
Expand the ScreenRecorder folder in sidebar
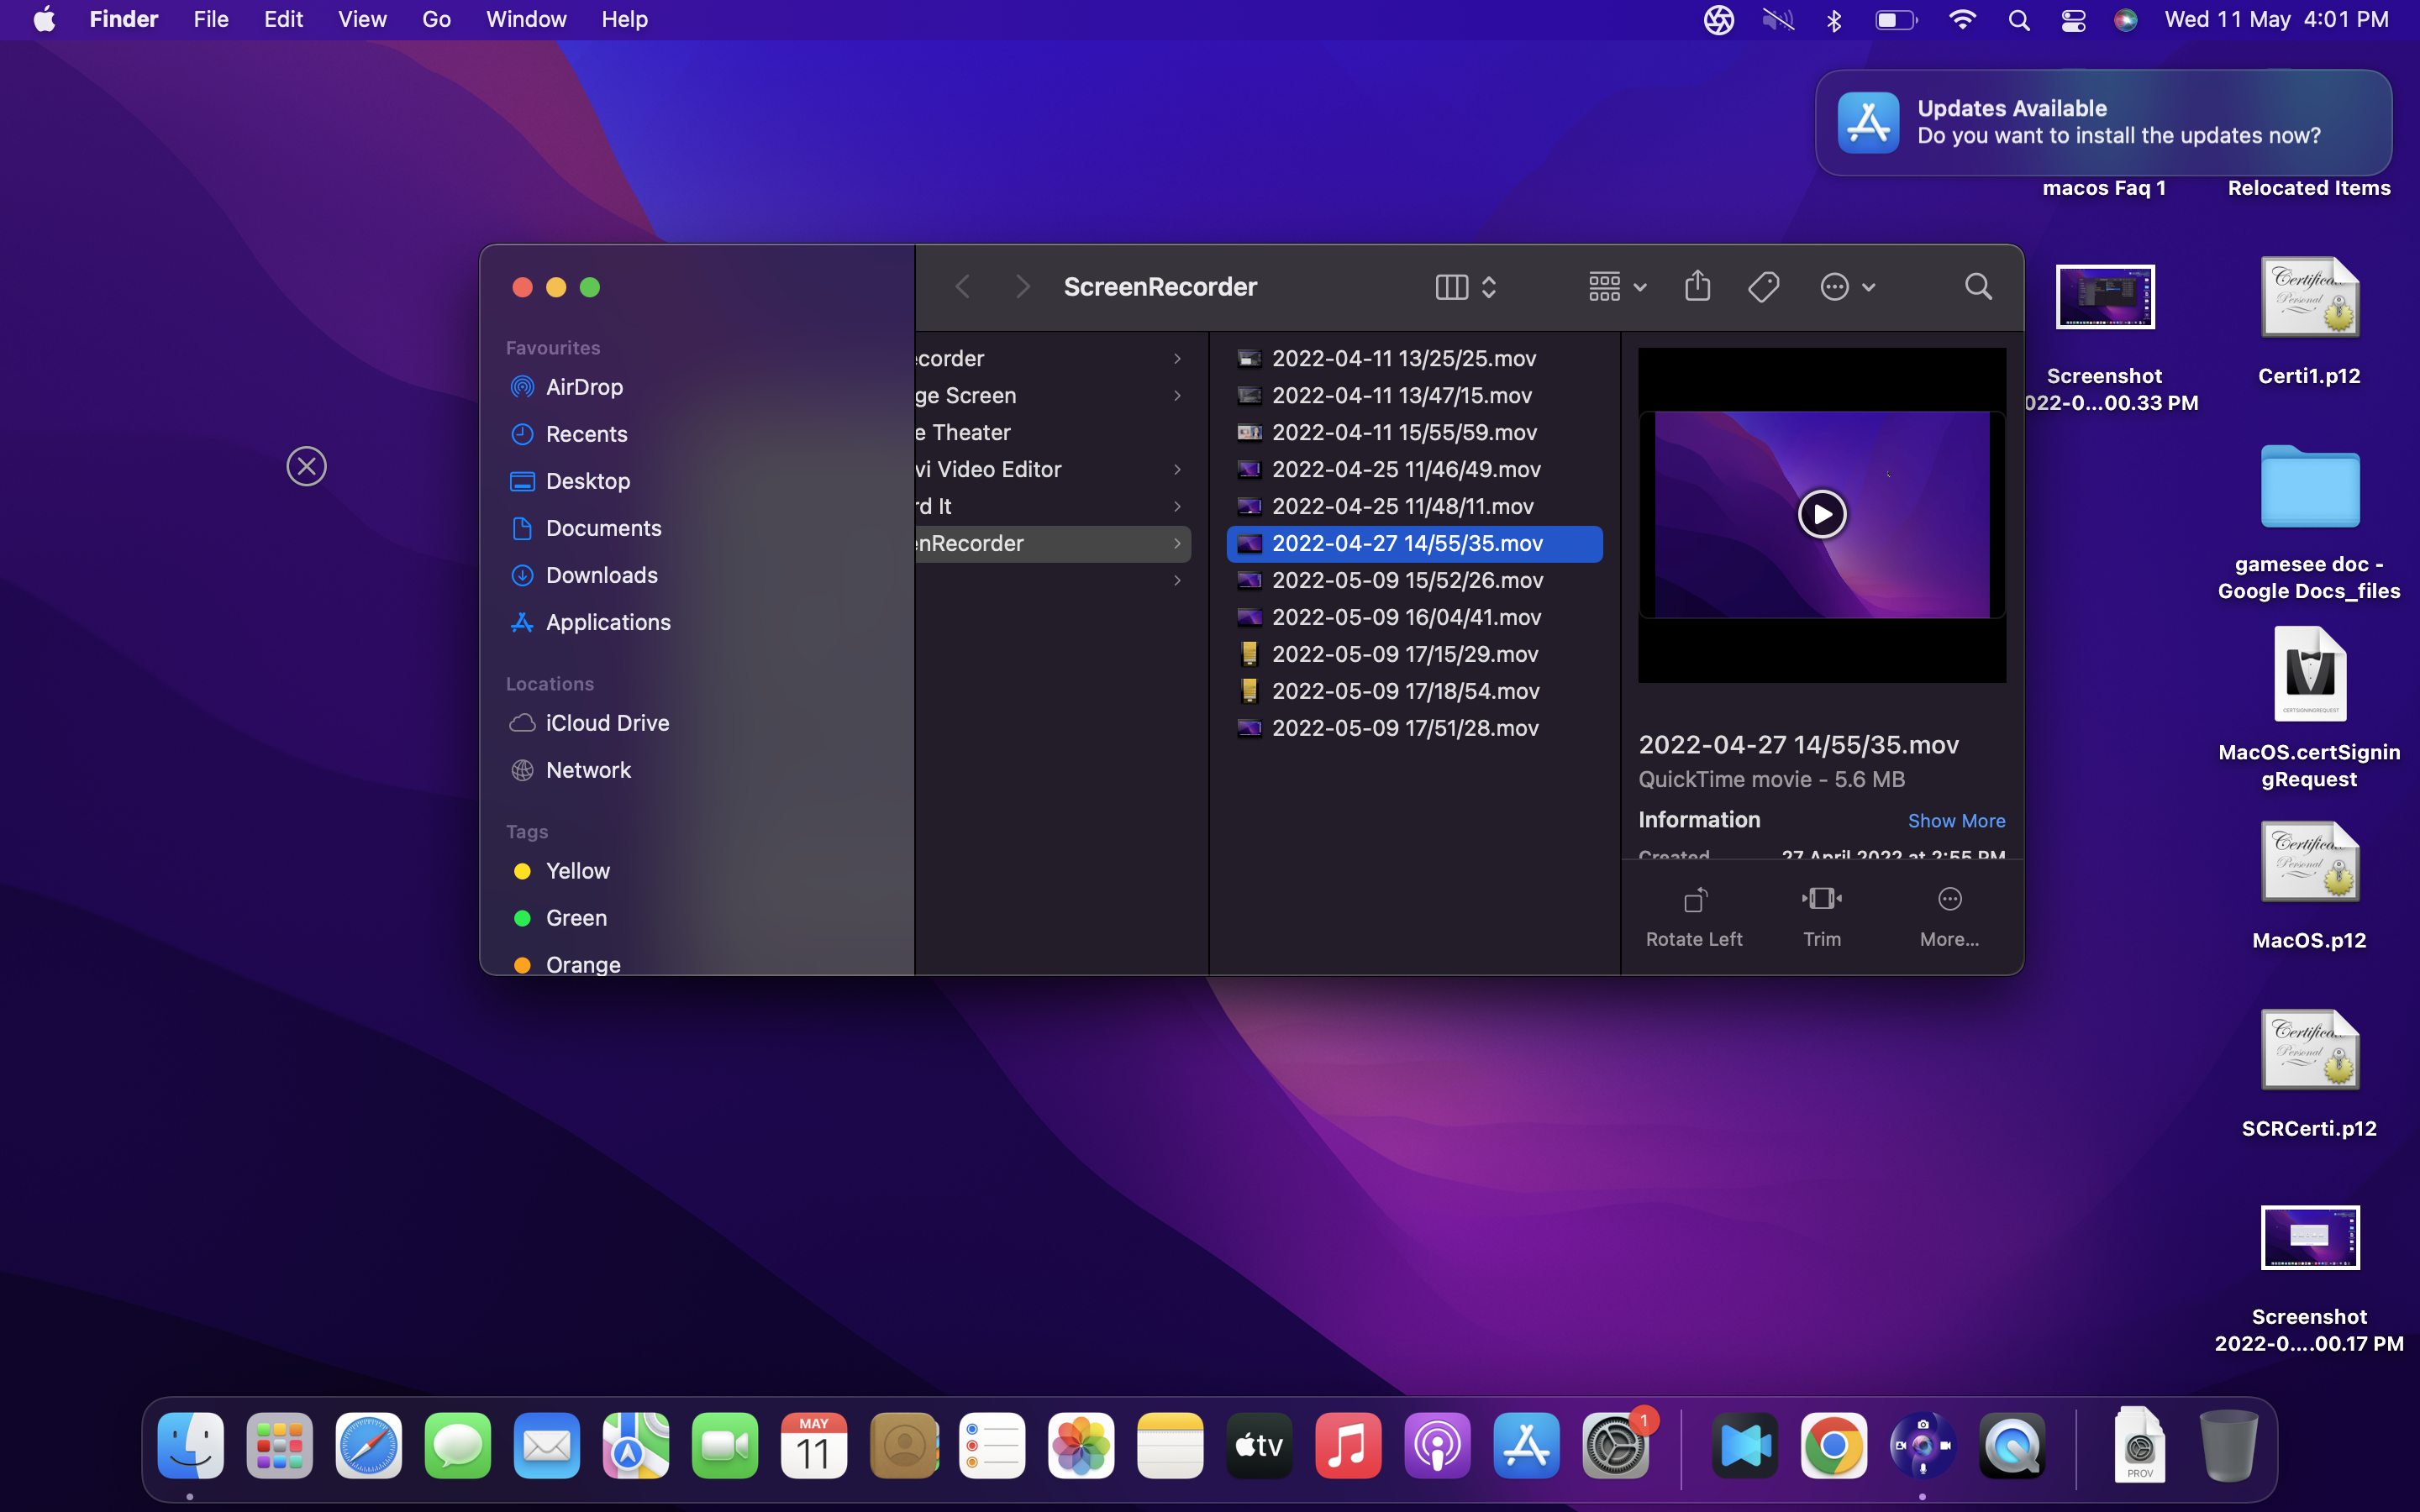[1180, 543]
